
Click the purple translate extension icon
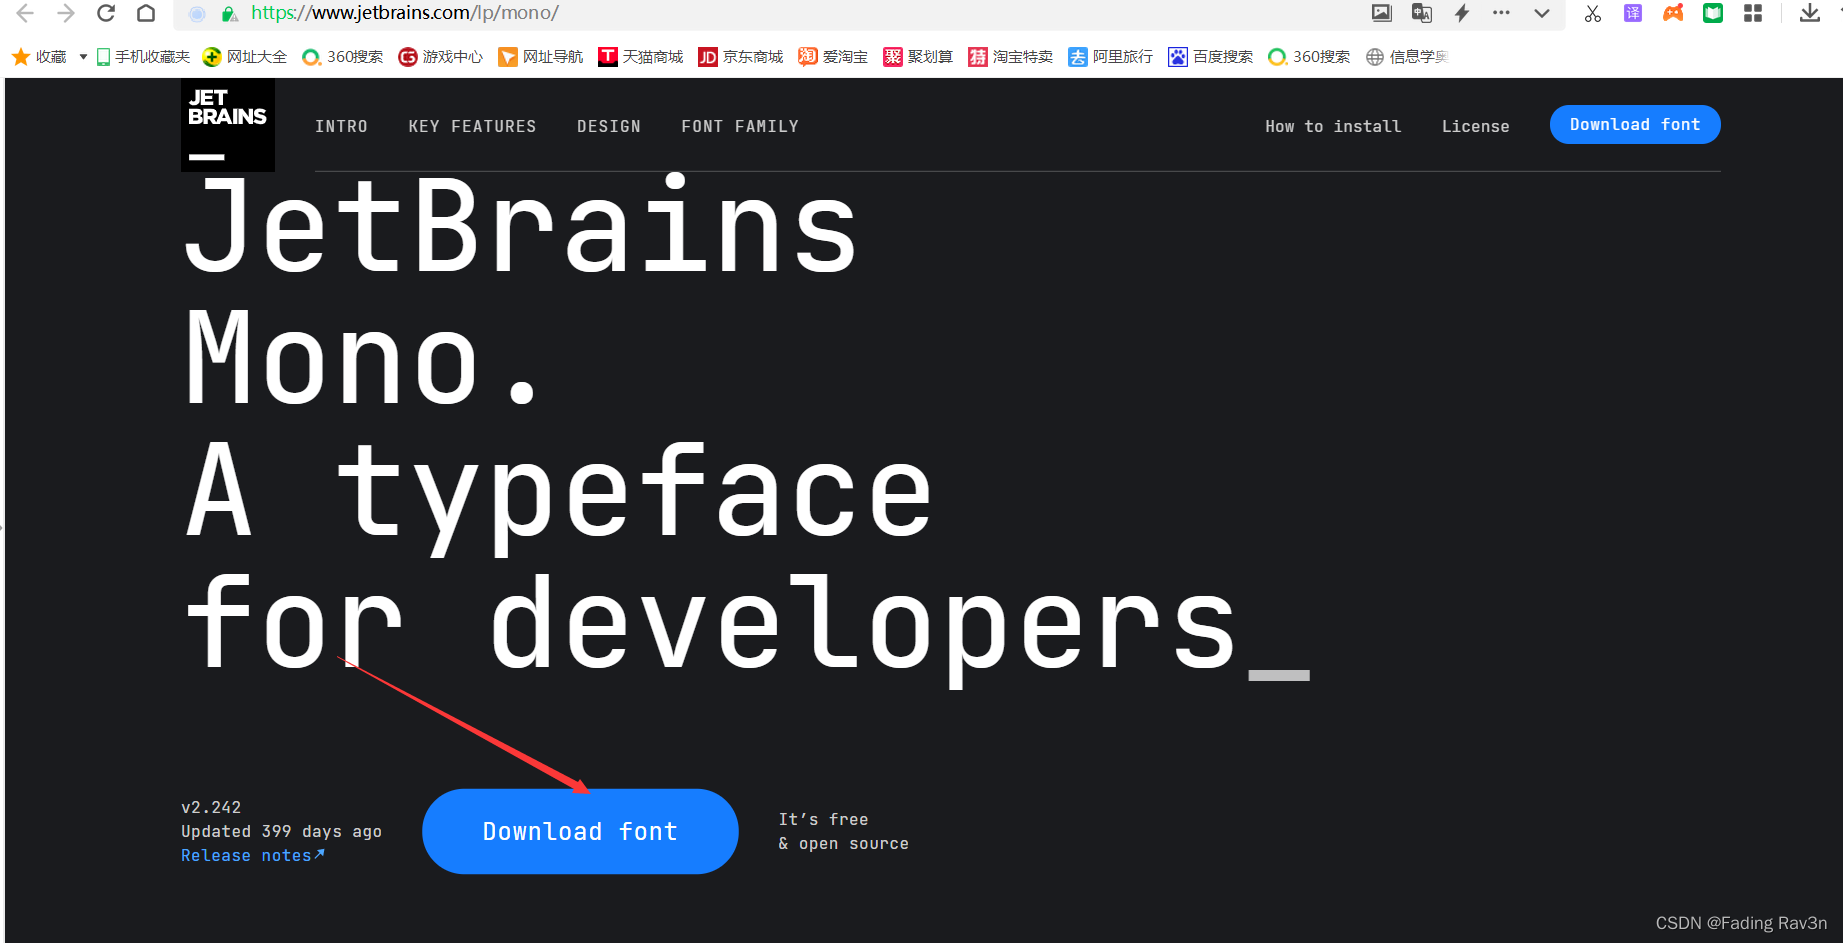click(1633, 13)
